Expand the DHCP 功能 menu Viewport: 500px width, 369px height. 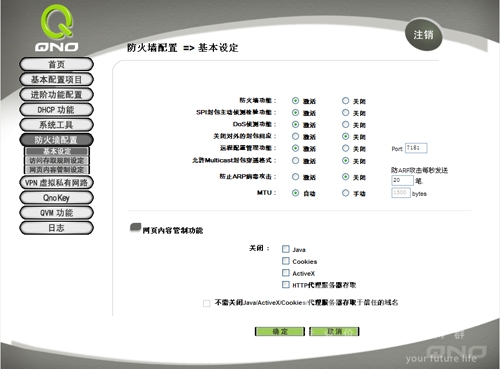tap(56, 109)
